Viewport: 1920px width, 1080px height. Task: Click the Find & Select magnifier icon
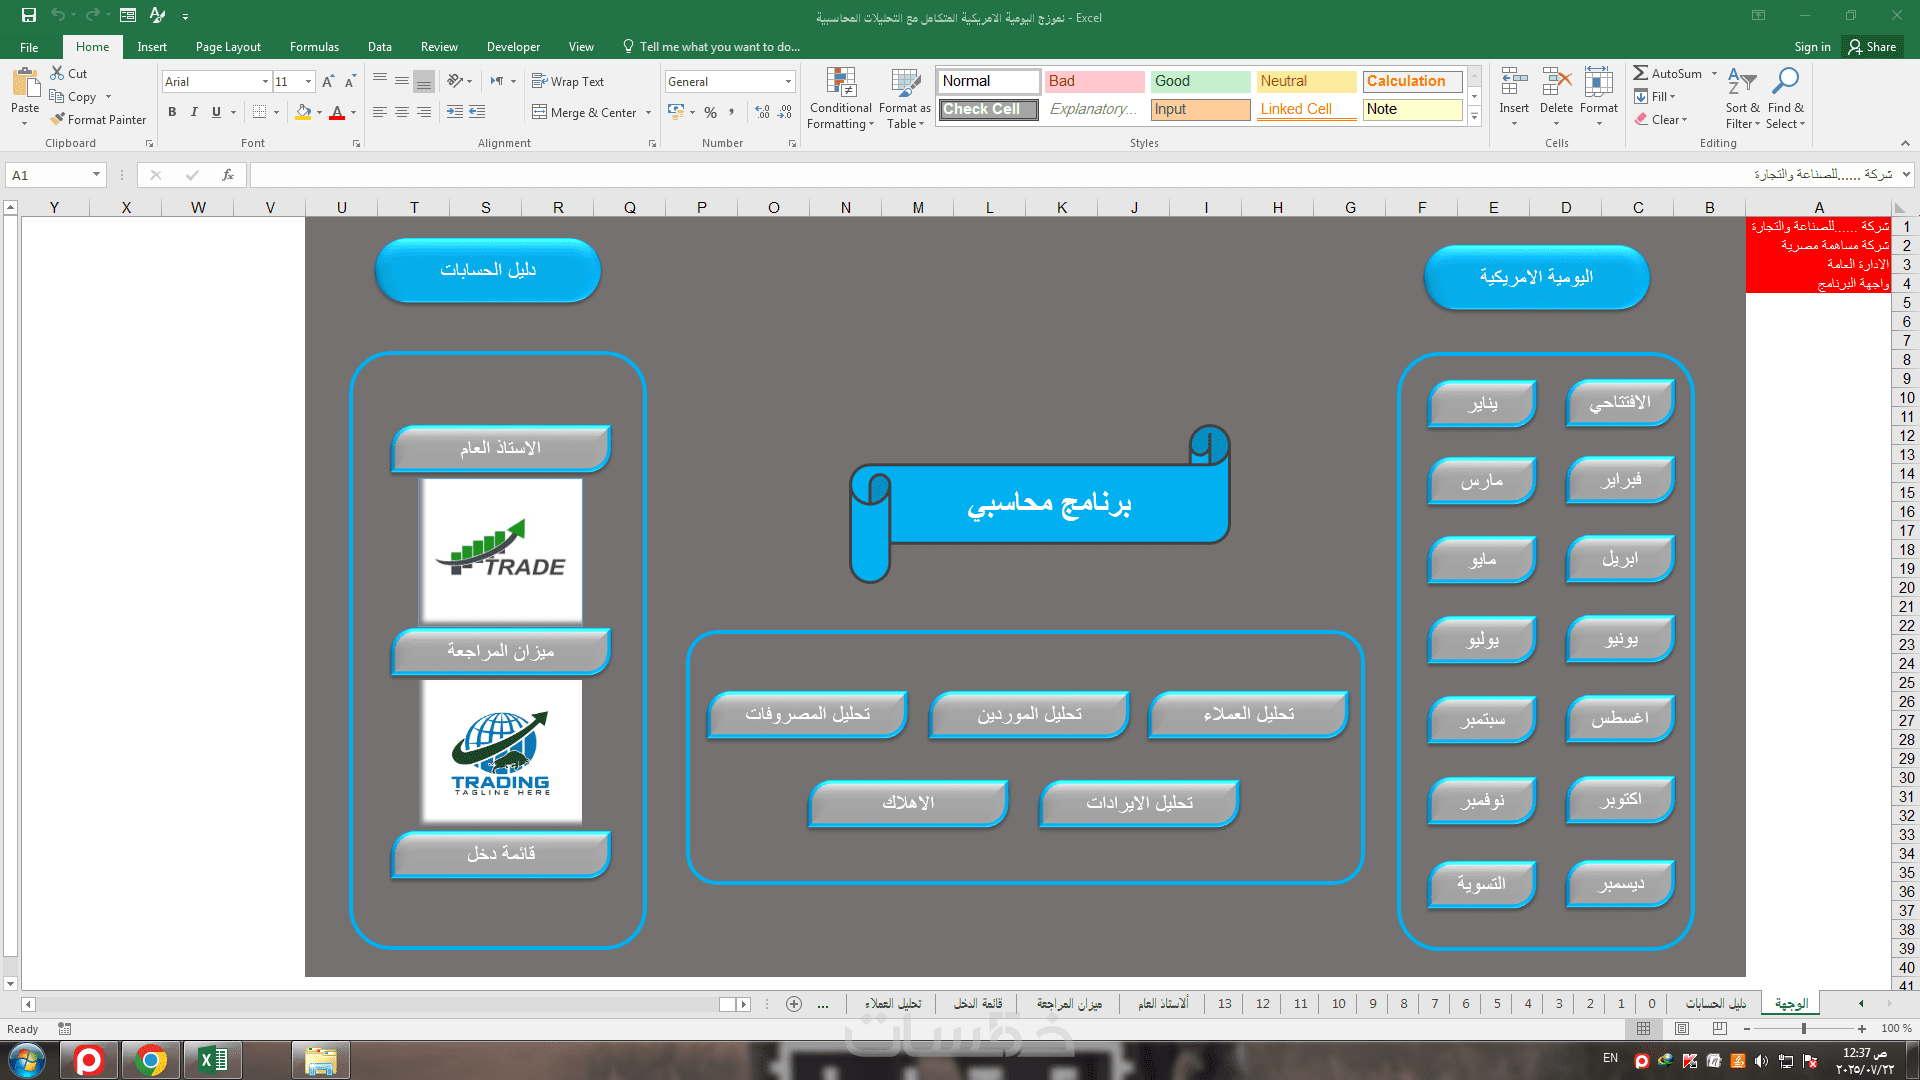pos(1785,82)
